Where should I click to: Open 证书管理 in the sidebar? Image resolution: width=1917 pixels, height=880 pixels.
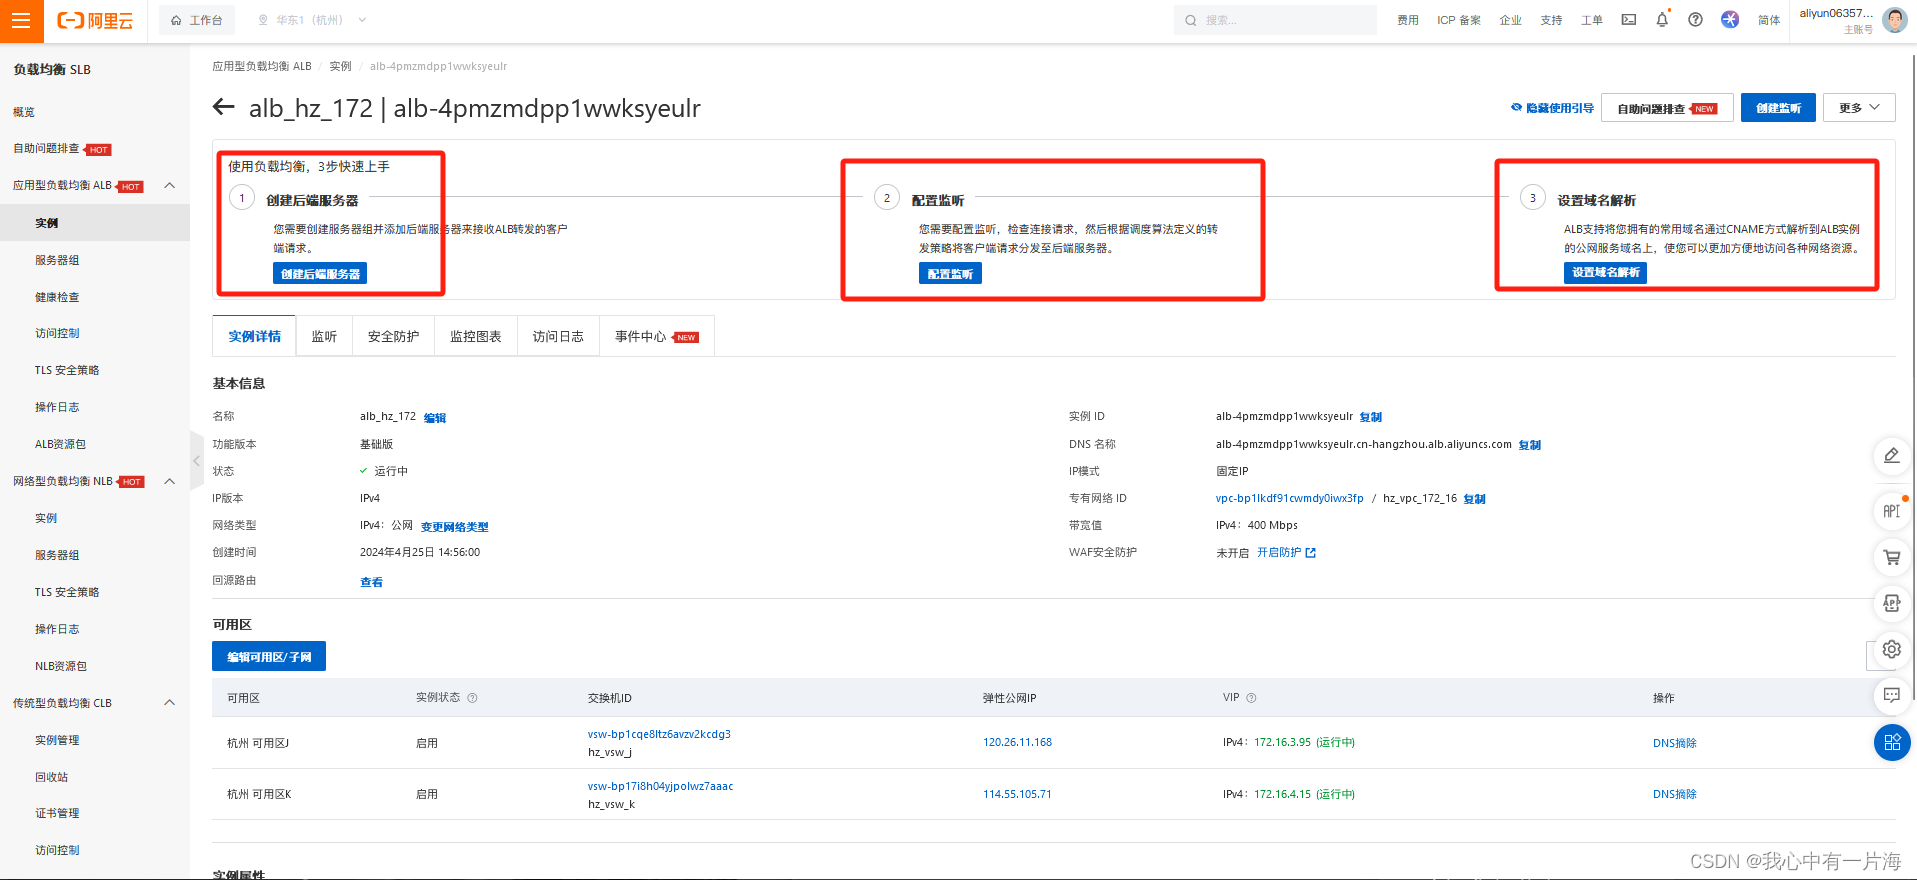[x=57, y=813]
